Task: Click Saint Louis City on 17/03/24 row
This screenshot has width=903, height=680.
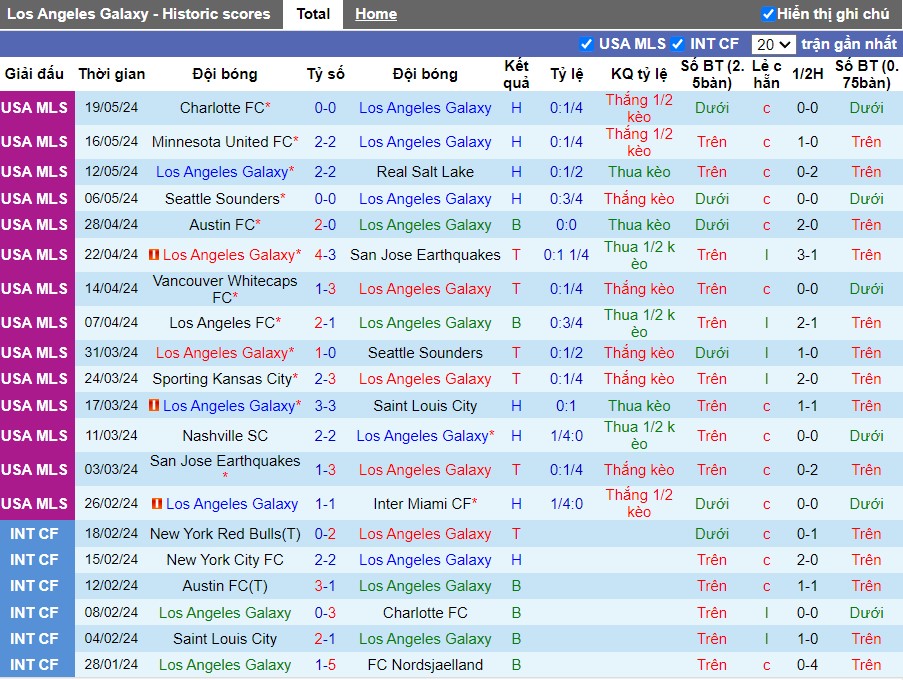Action: 425,406
